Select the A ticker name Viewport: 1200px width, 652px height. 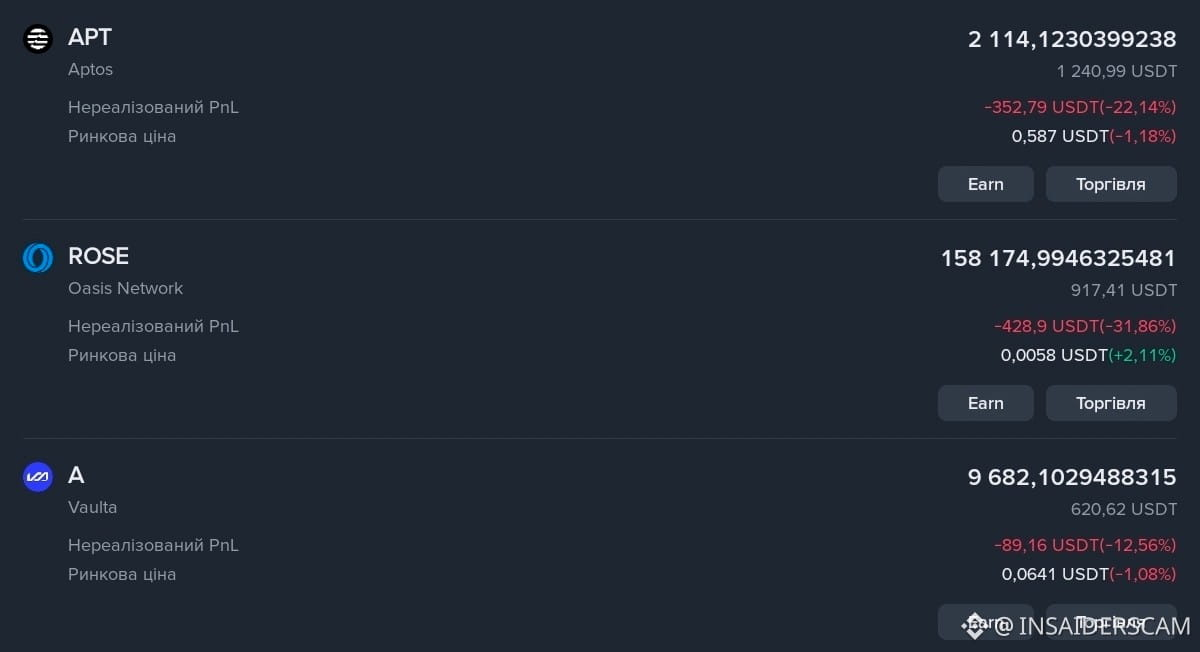click(76, 476)
